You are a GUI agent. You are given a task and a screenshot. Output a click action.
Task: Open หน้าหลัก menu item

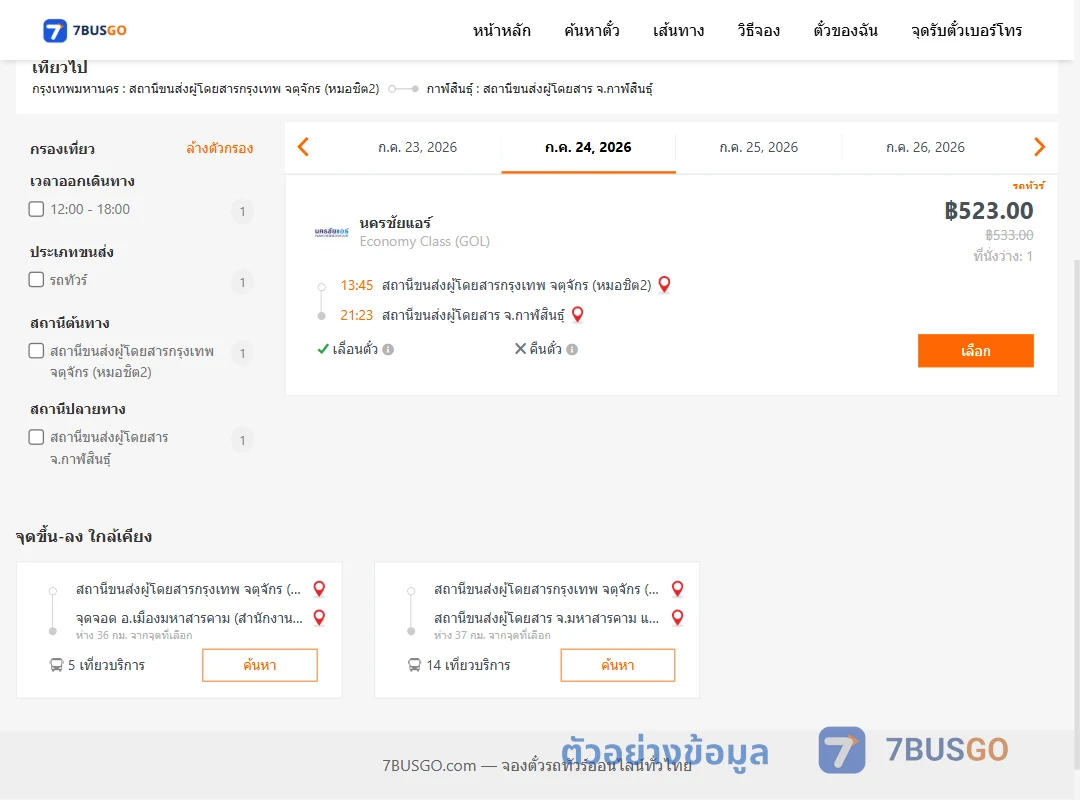(x=501, y=30)
